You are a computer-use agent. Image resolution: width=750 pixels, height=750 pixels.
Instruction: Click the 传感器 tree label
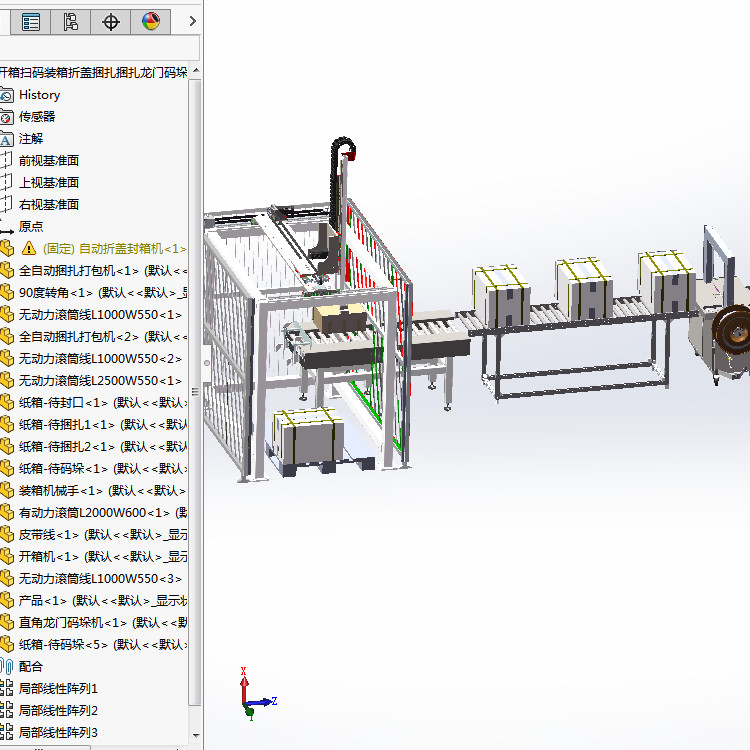coord(37,117)
